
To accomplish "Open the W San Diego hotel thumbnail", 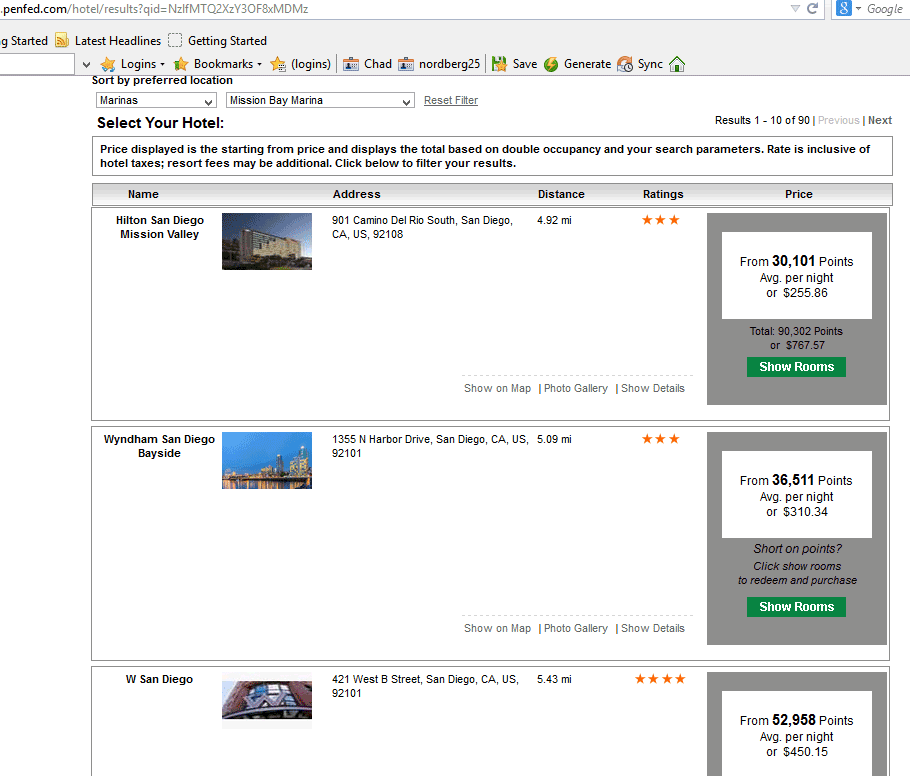I will (x=267, y=700).
